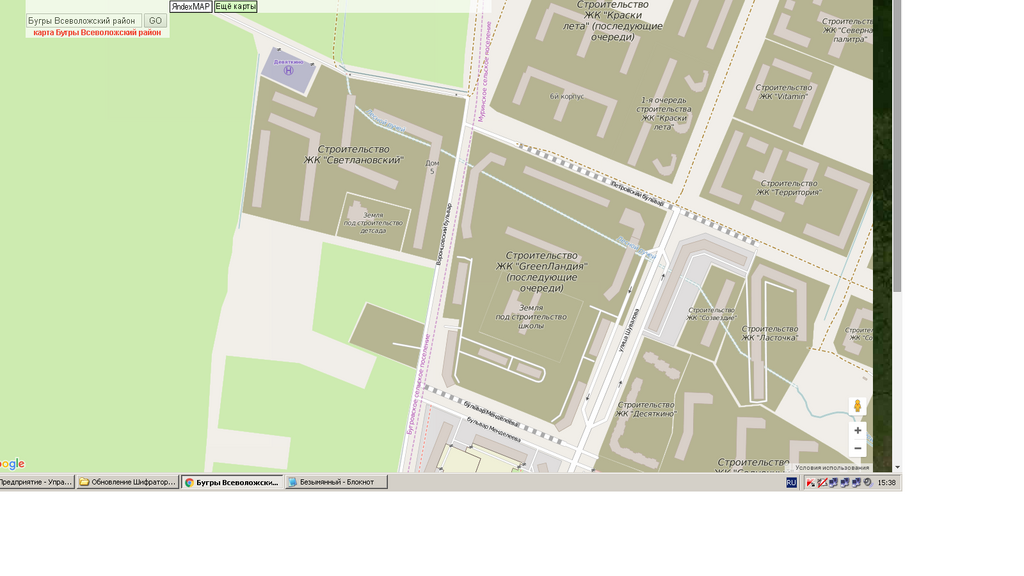Click the scrollbar down arrow
The image size is (1024, 576).
(897, 467)
